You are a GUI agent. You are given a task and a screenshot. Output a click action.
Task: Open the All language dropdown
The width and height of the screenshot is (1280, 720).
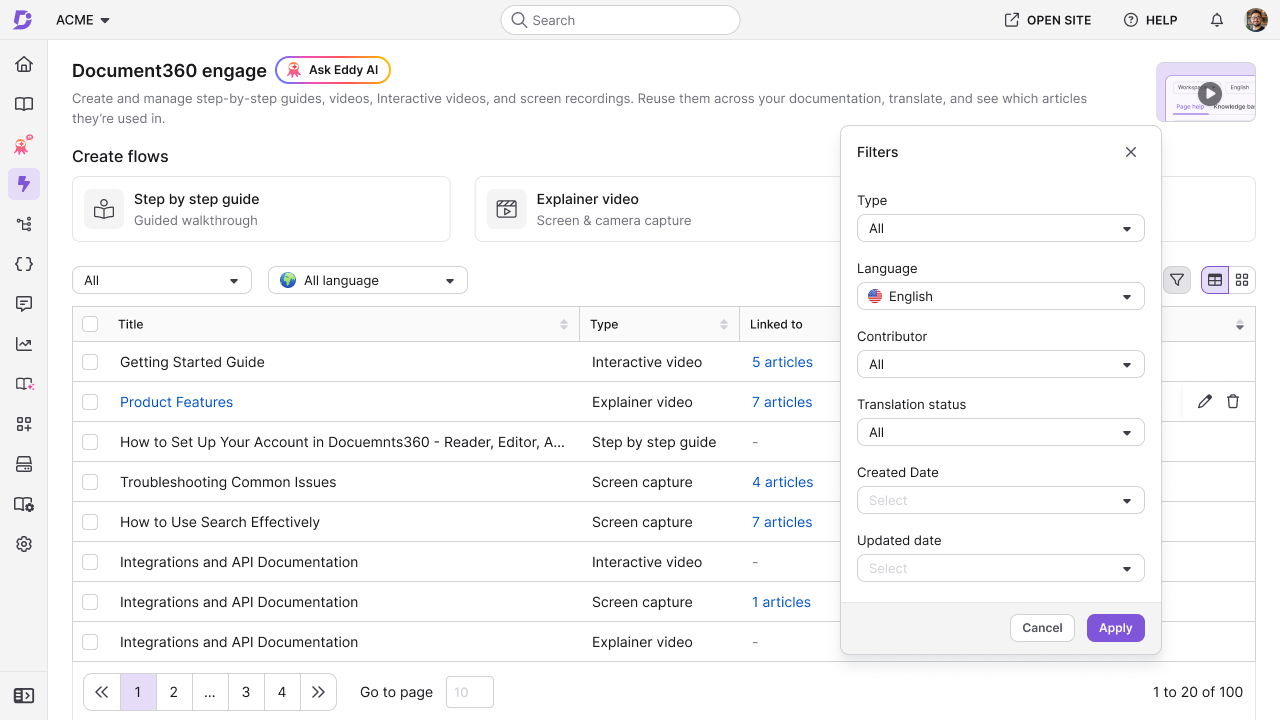click(x=368, y=280)
